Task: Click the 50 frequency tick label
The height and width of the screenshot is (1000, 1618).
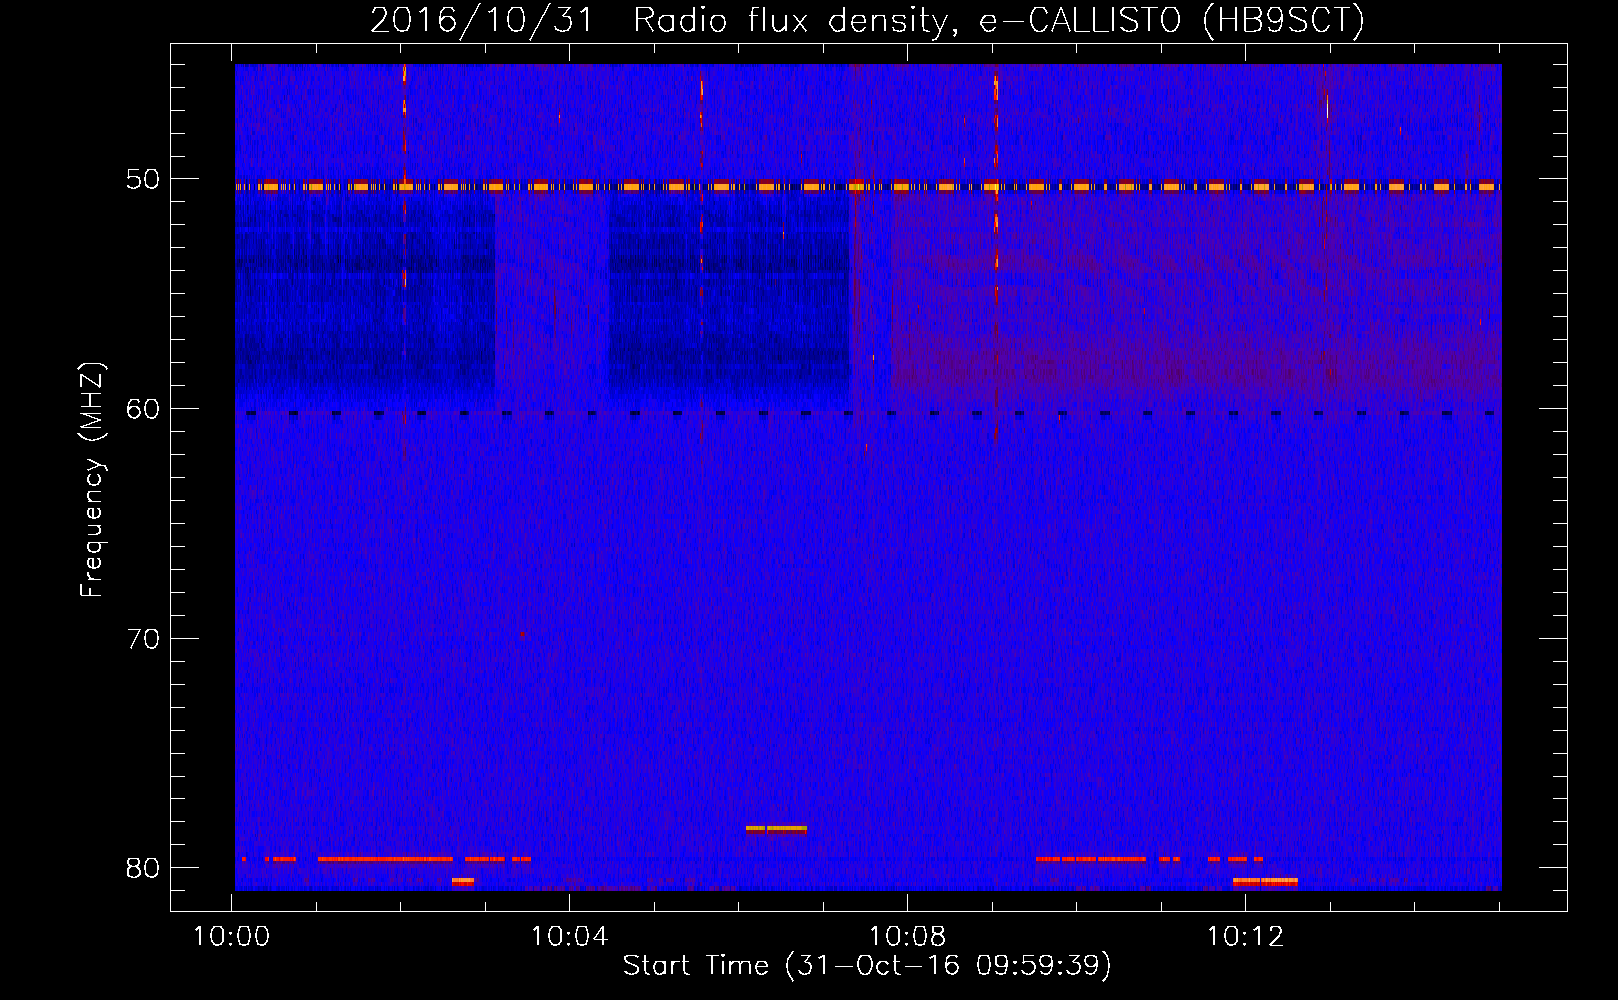Action: click(143, 179)
